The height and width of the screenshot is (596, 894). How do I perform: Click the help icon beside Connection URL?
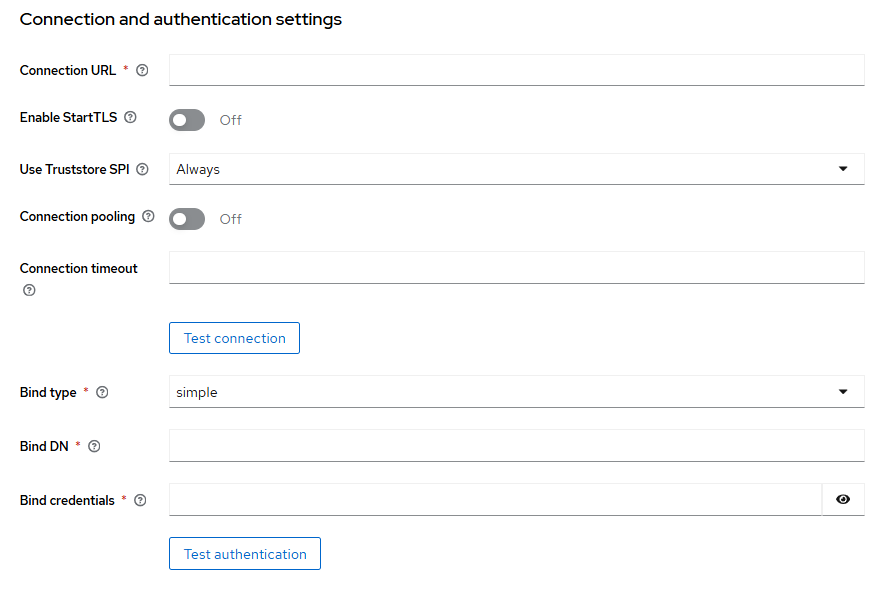[x=142, y=71]
